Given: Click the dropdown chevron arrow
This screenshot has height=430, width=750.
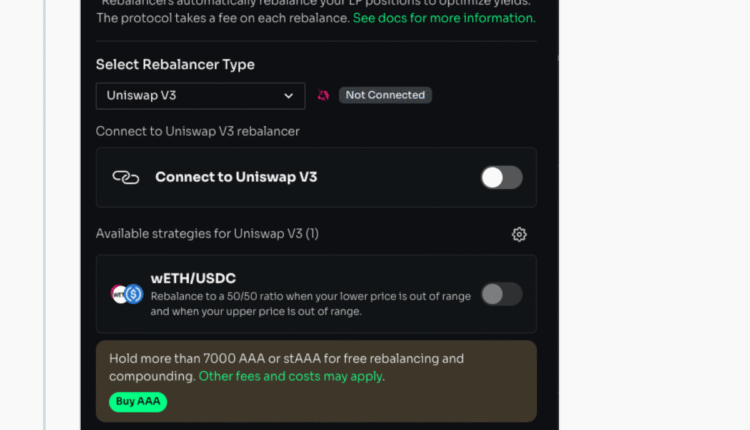Looking at the screenshot, I should 289,95.
